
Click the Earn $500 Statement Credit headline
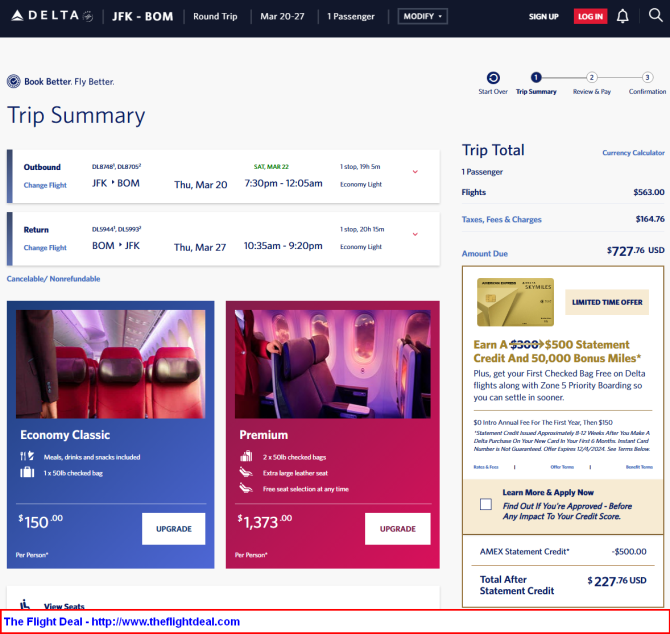[557, 351]
